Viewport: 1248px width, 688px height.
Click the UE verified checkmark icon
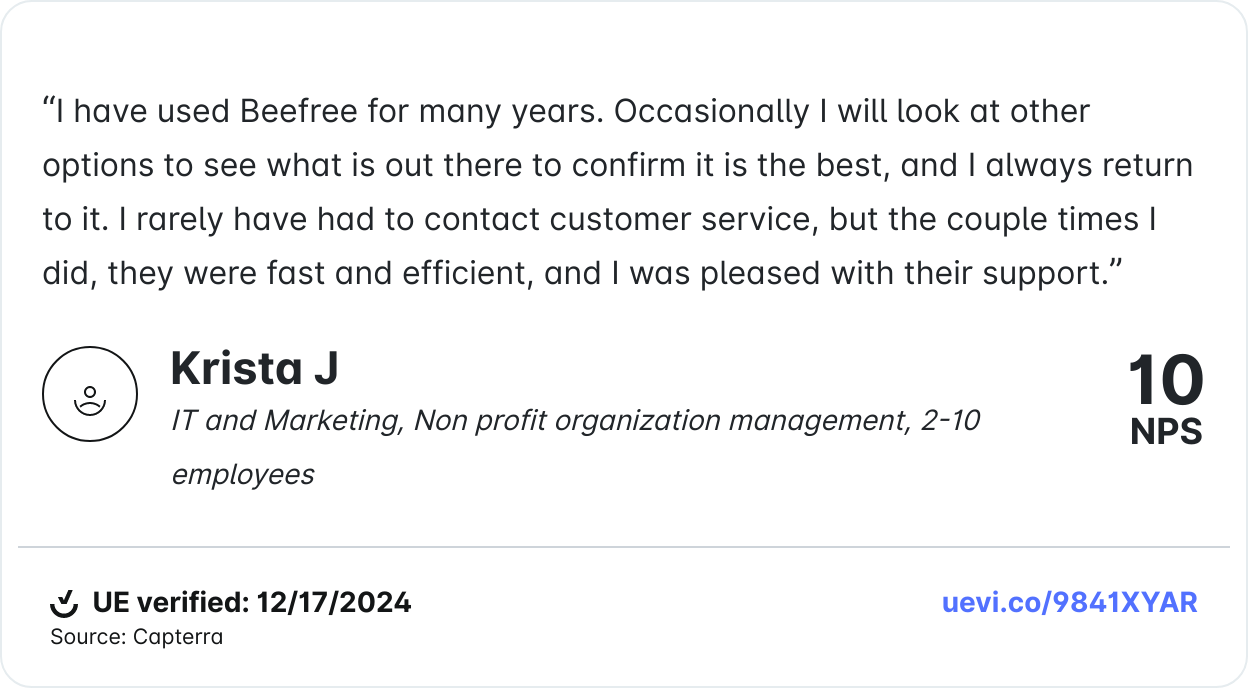pyautogui.click(x=64, y=603)
